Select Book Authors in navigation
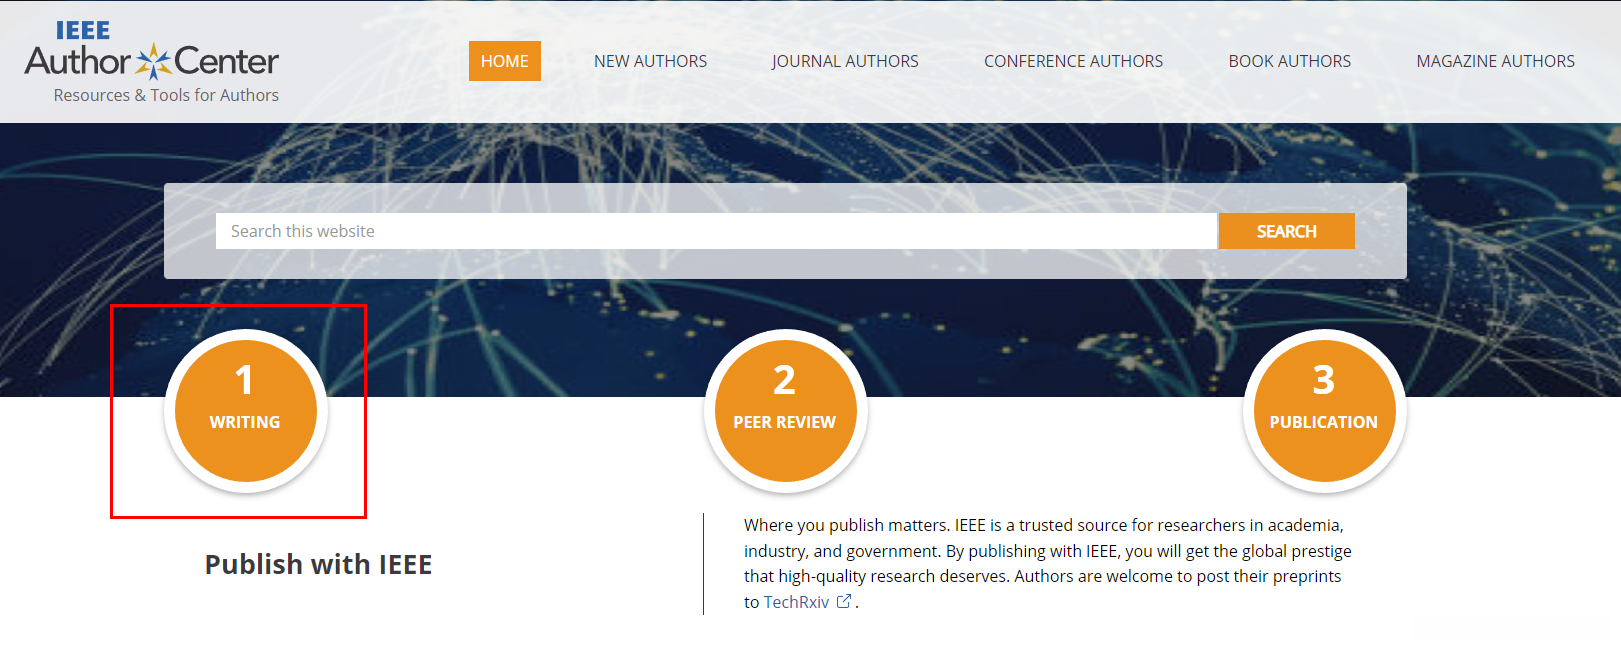Viewport: 1621px width, 651px height. (1290, 61)
